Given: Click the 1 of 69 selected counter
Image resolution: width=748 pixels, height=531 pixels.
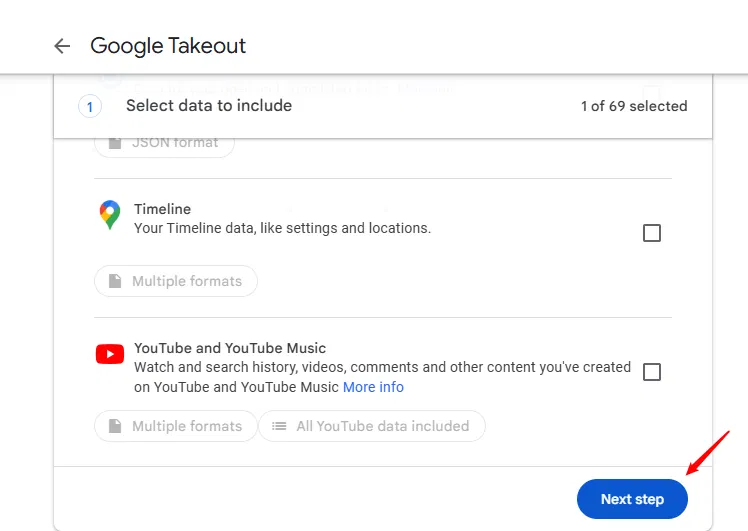Looking at the screenshot, I should point(634,106).
